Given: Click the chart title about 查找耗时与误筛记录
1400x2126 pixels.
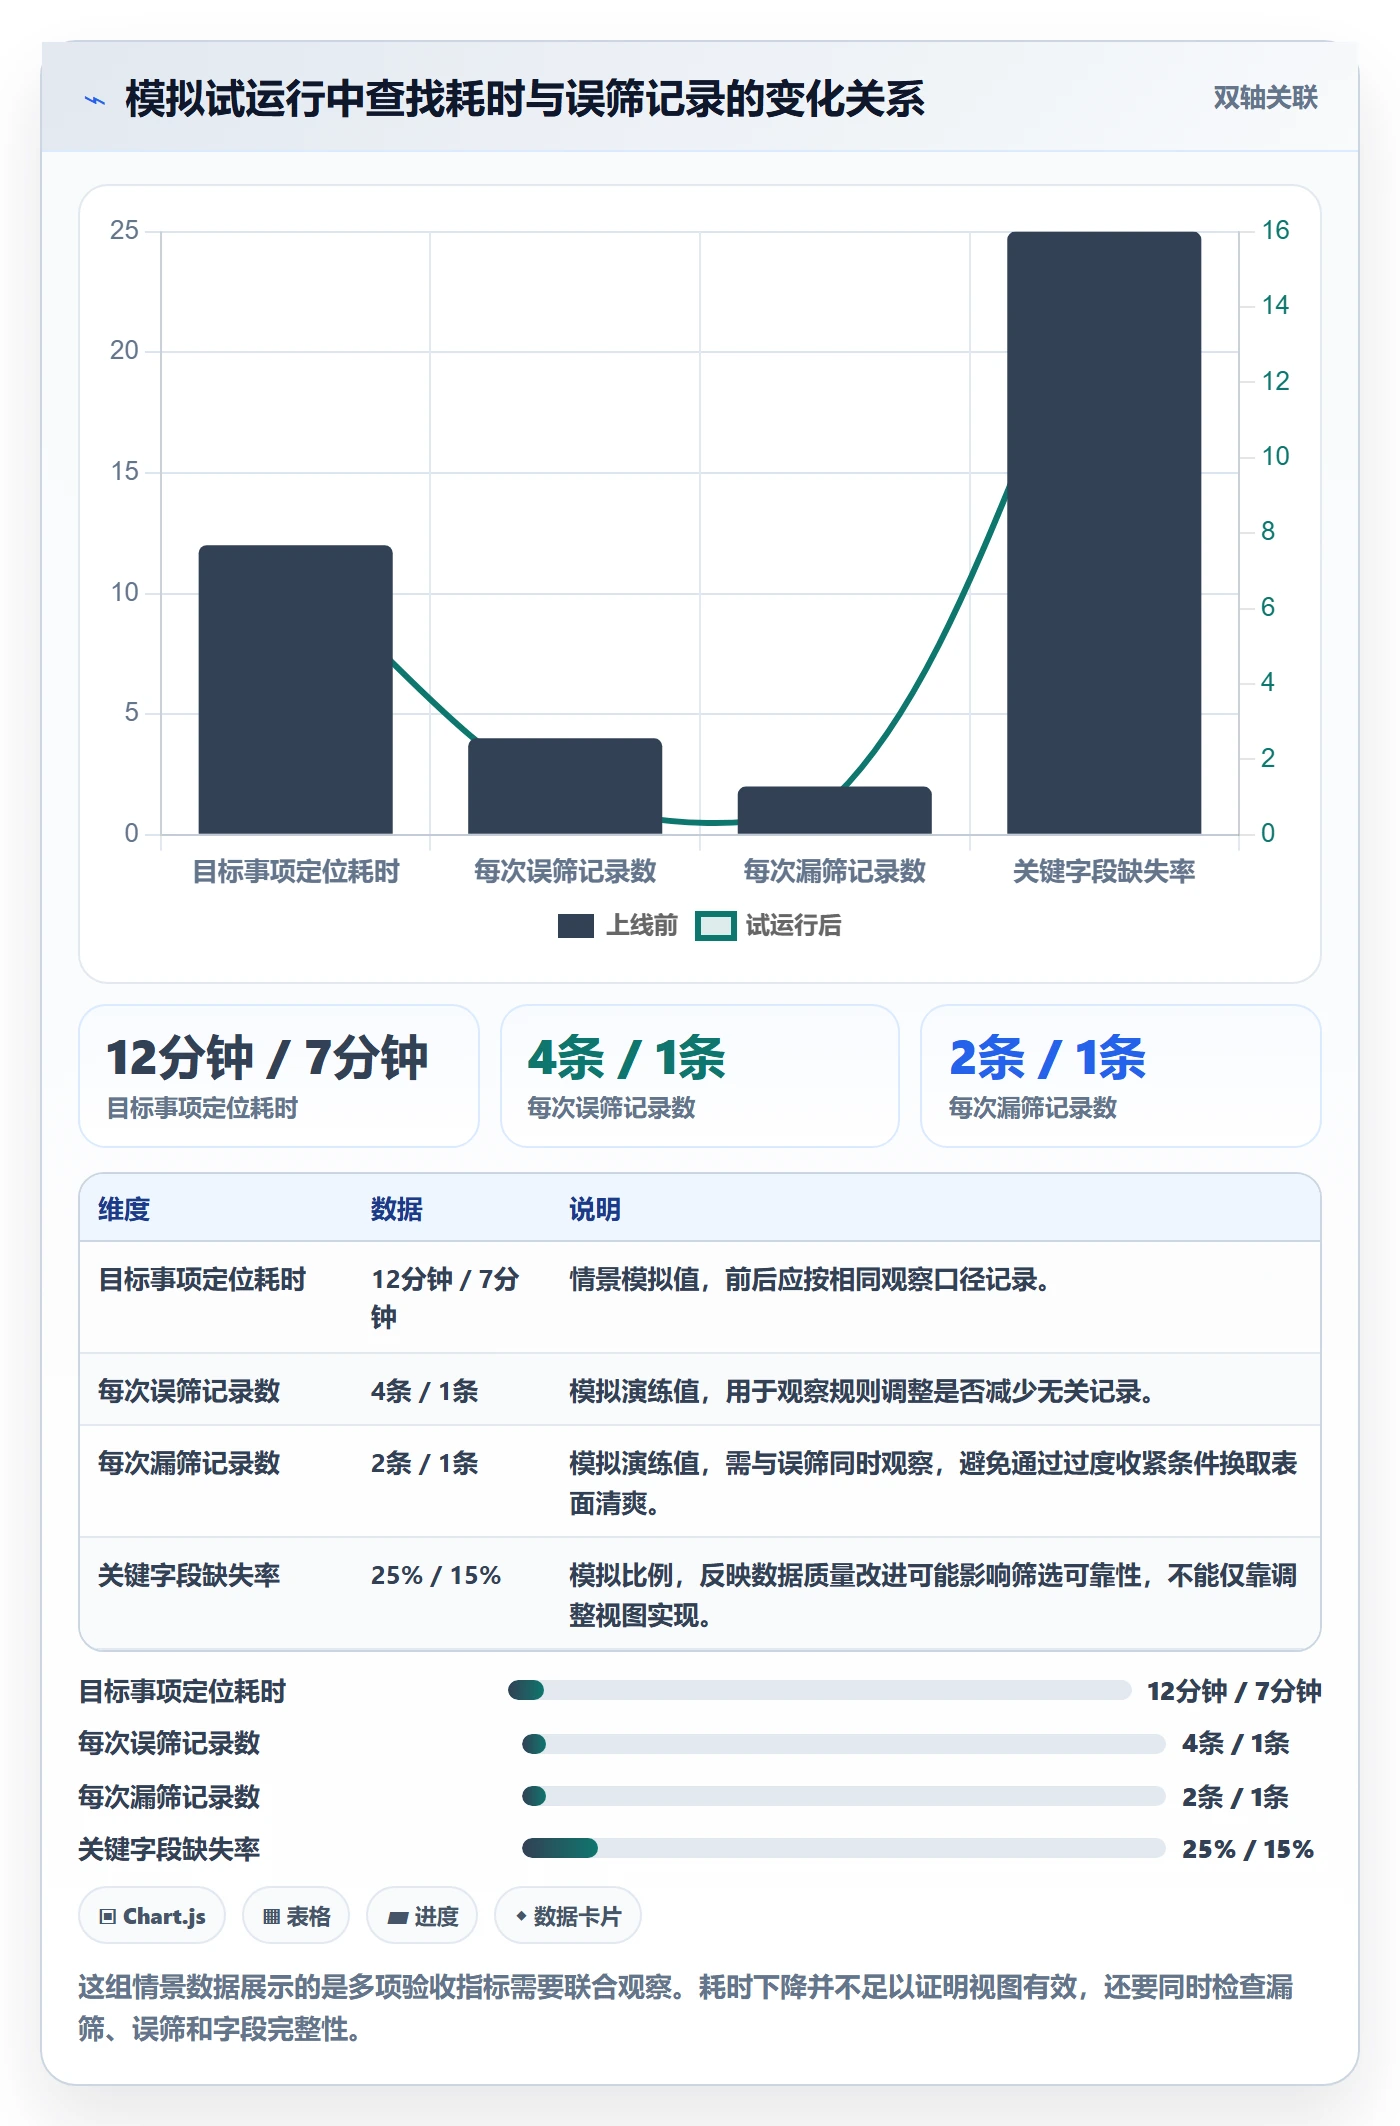Looking at the screenshot, I should click(x=525, y=99).
